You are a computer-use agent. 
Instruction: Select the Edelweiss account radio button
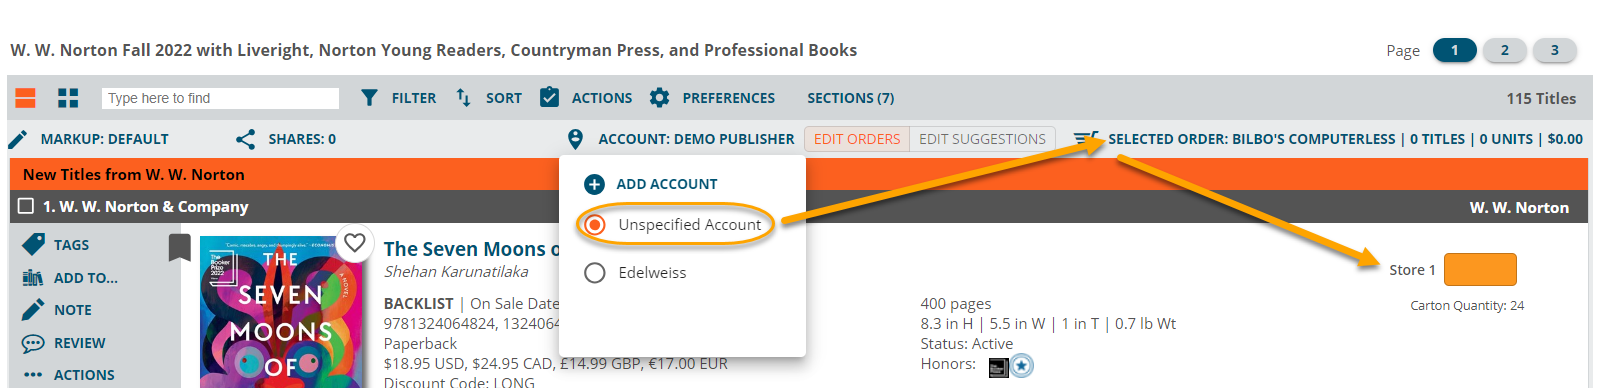point(595,272)
